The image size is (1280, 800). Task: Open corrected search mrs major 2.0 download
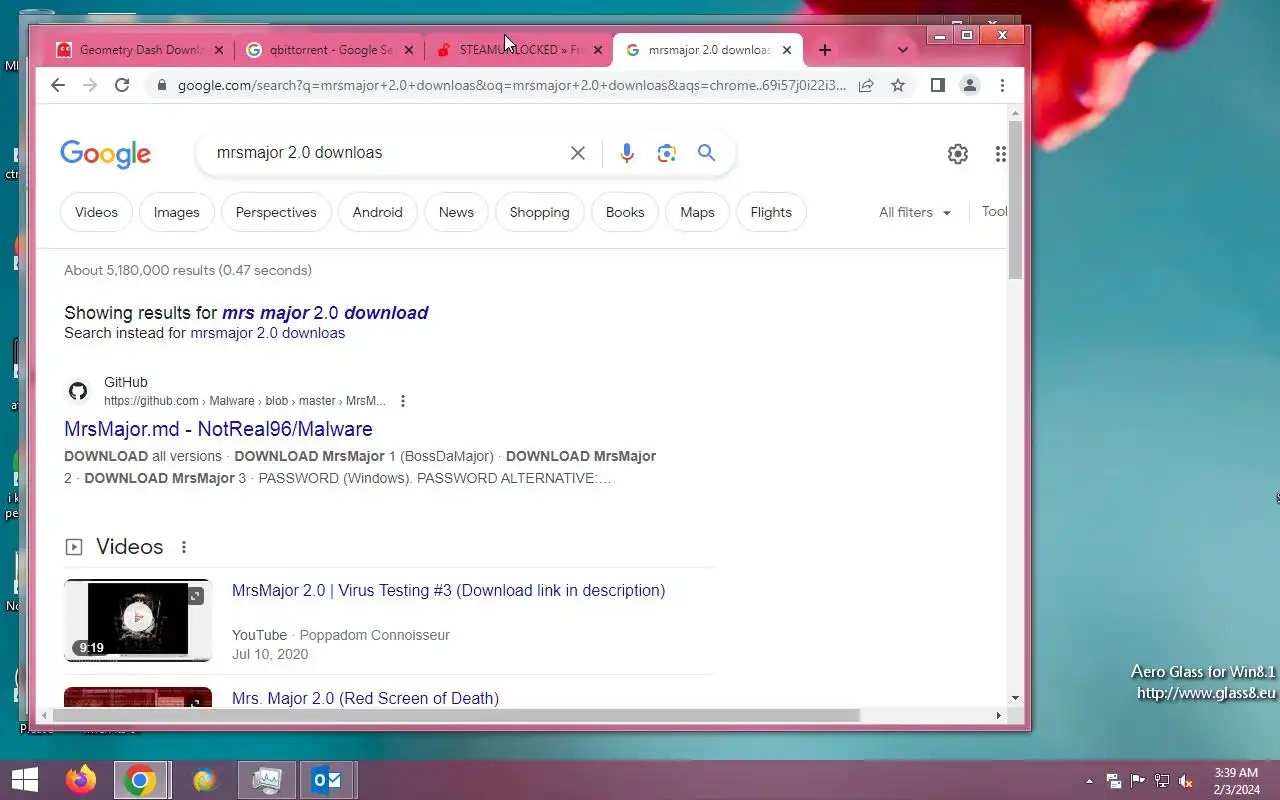[325, 313]
